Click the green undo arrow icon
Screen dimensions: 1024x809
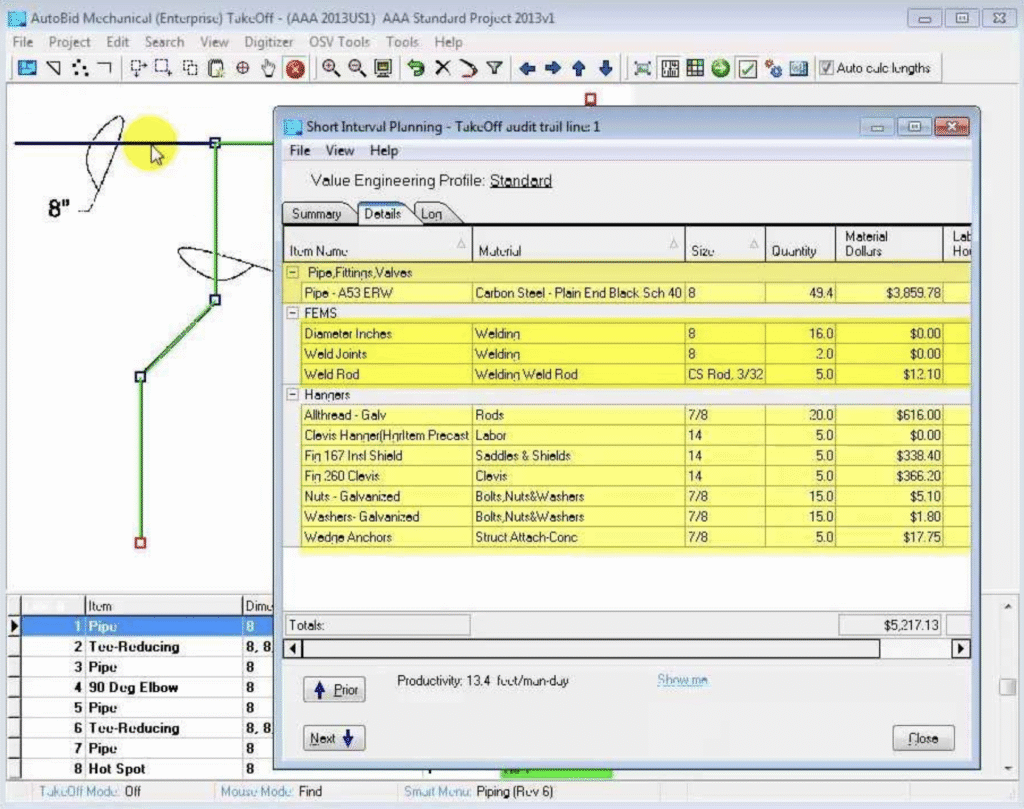pos(416,68)
